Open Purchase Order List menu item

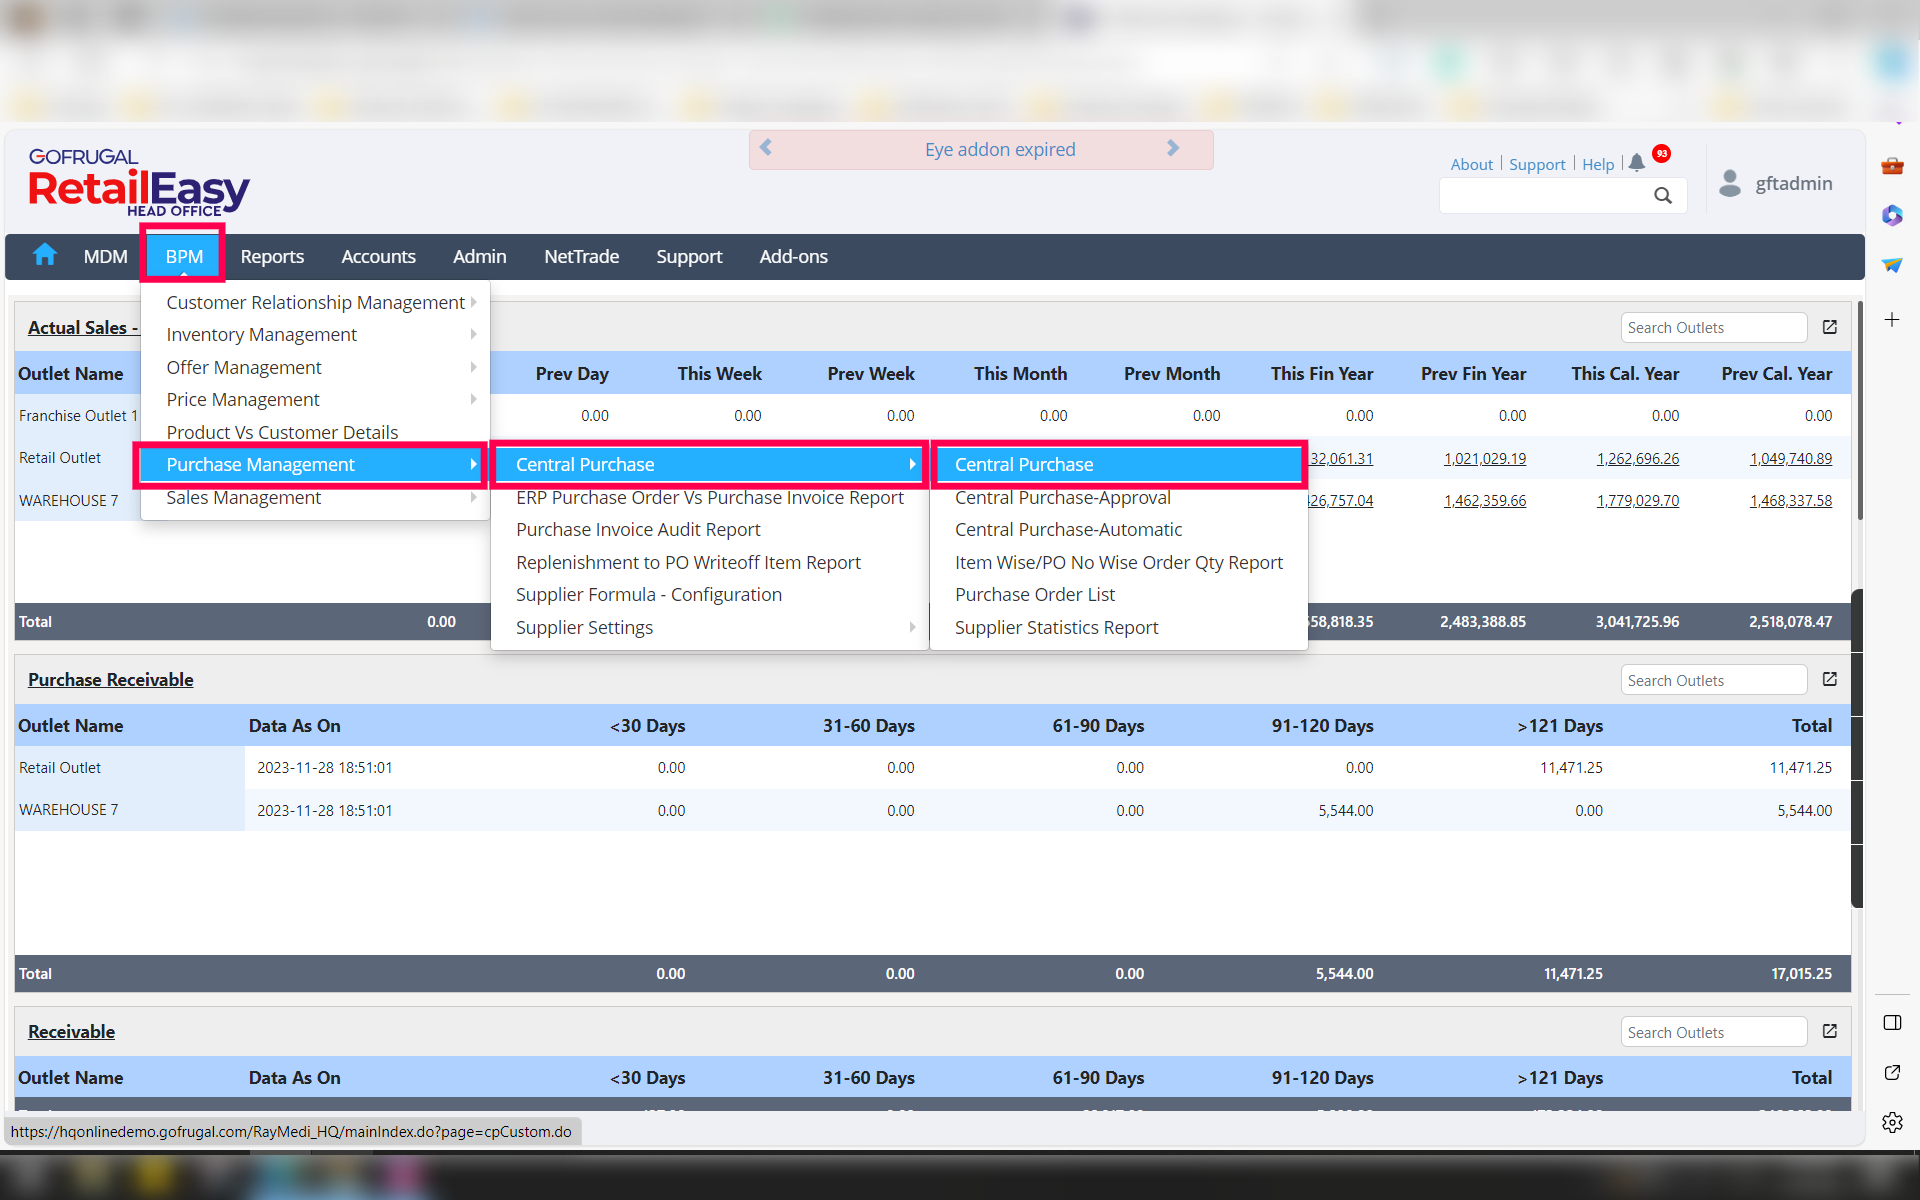[x=1034, y=595]
